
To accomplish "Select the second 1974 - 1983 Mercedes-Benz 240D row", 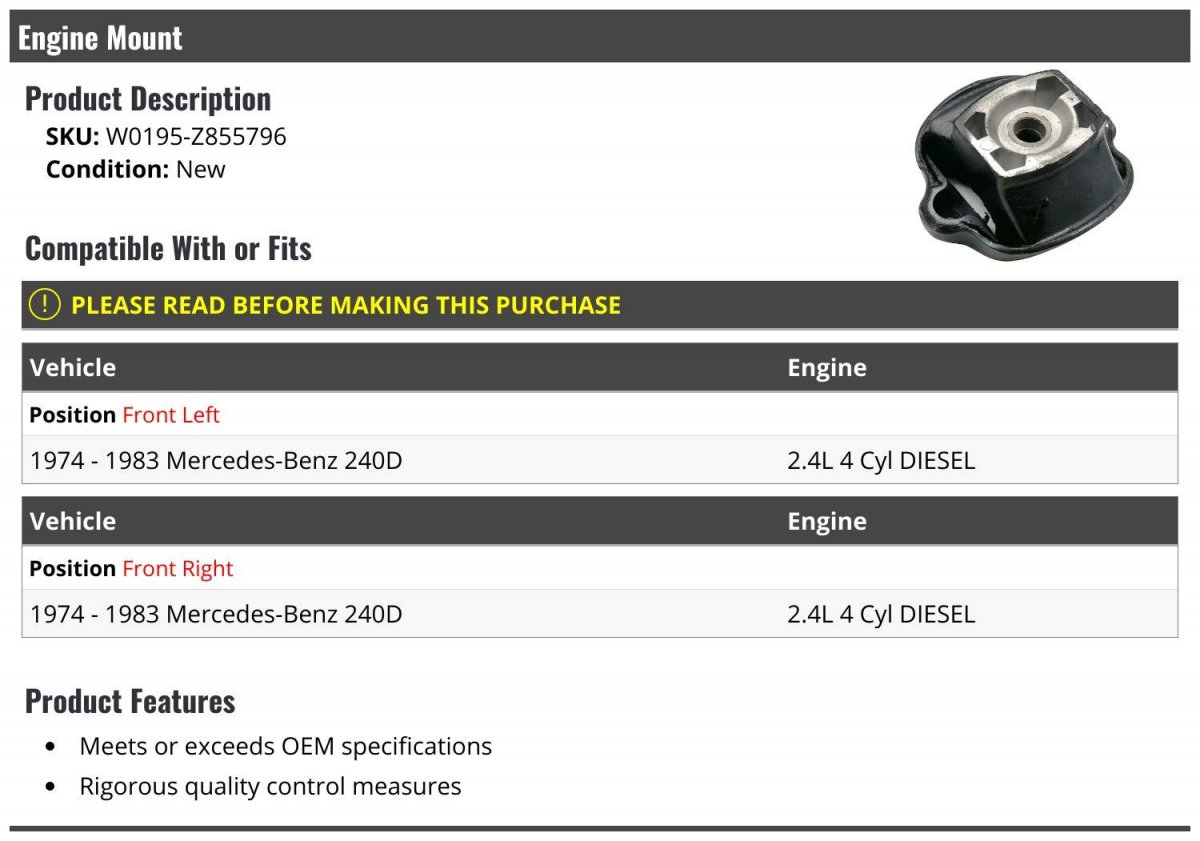I will (x=600, y=614).
